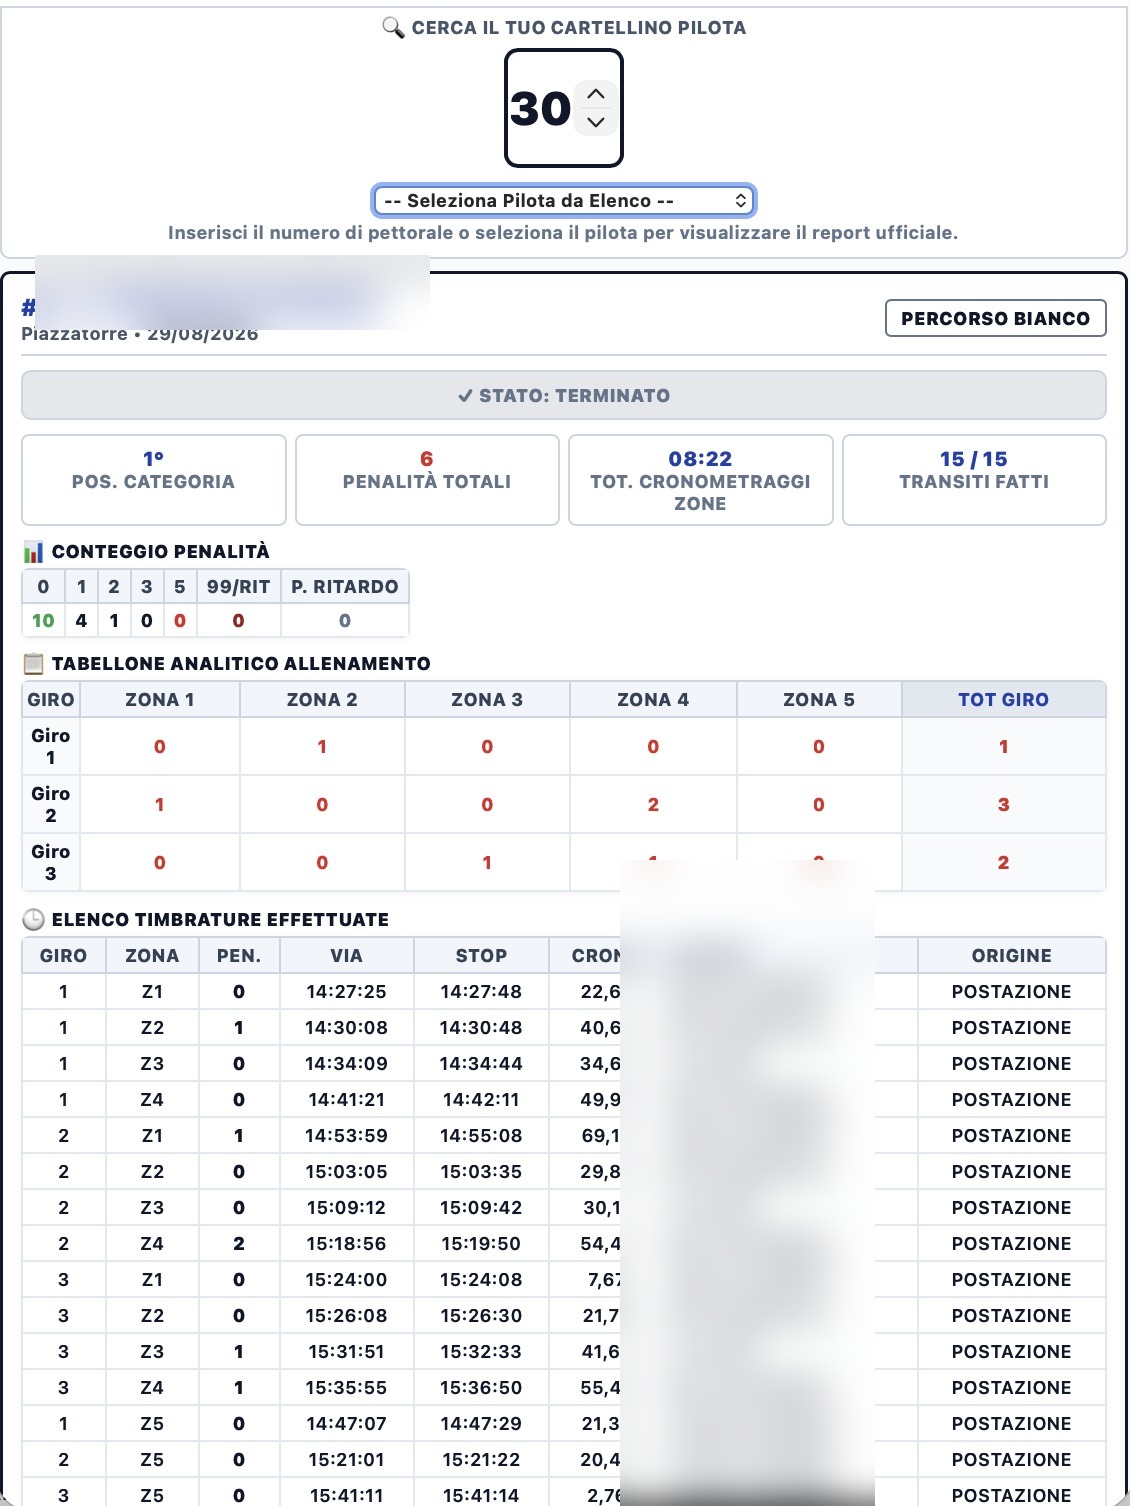
Task: Click the stop time 14:30:48
Action: point(482,1028)
